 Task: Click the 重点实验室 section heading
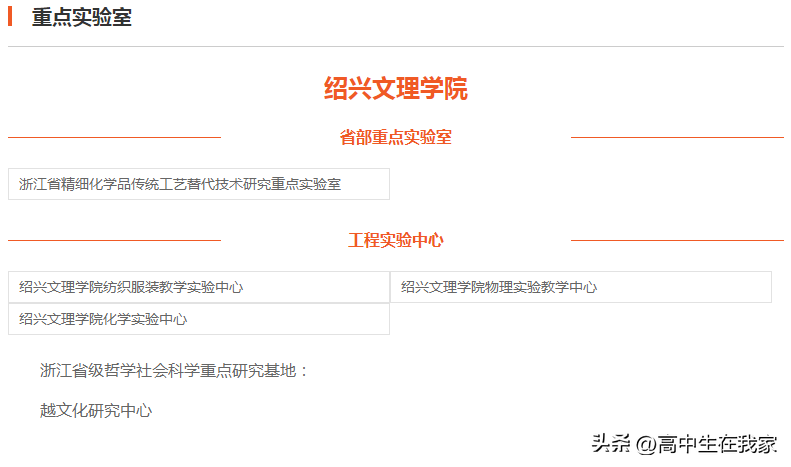pyautogui.click(x=82, y=17)
